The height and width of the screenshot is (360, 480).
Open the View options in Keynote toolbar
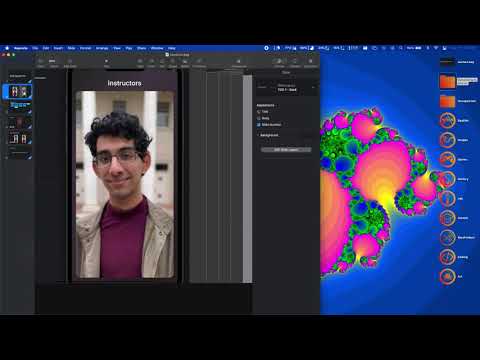click(x=40, y=63)
